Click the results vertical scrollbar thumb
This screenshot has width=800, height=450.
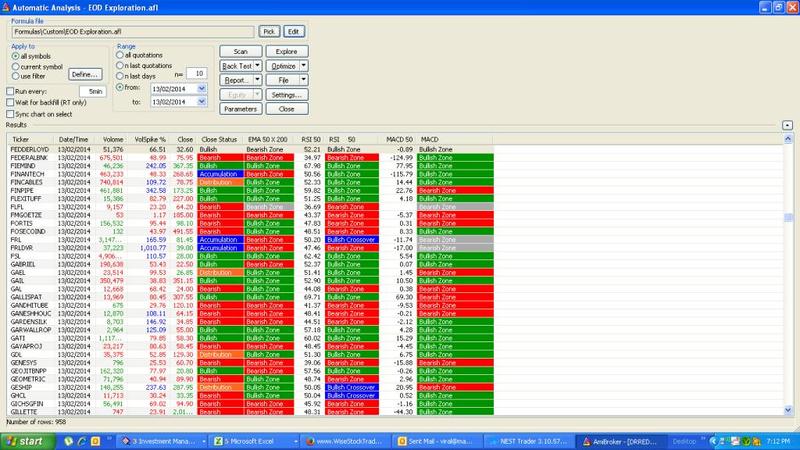coord(788,218)
